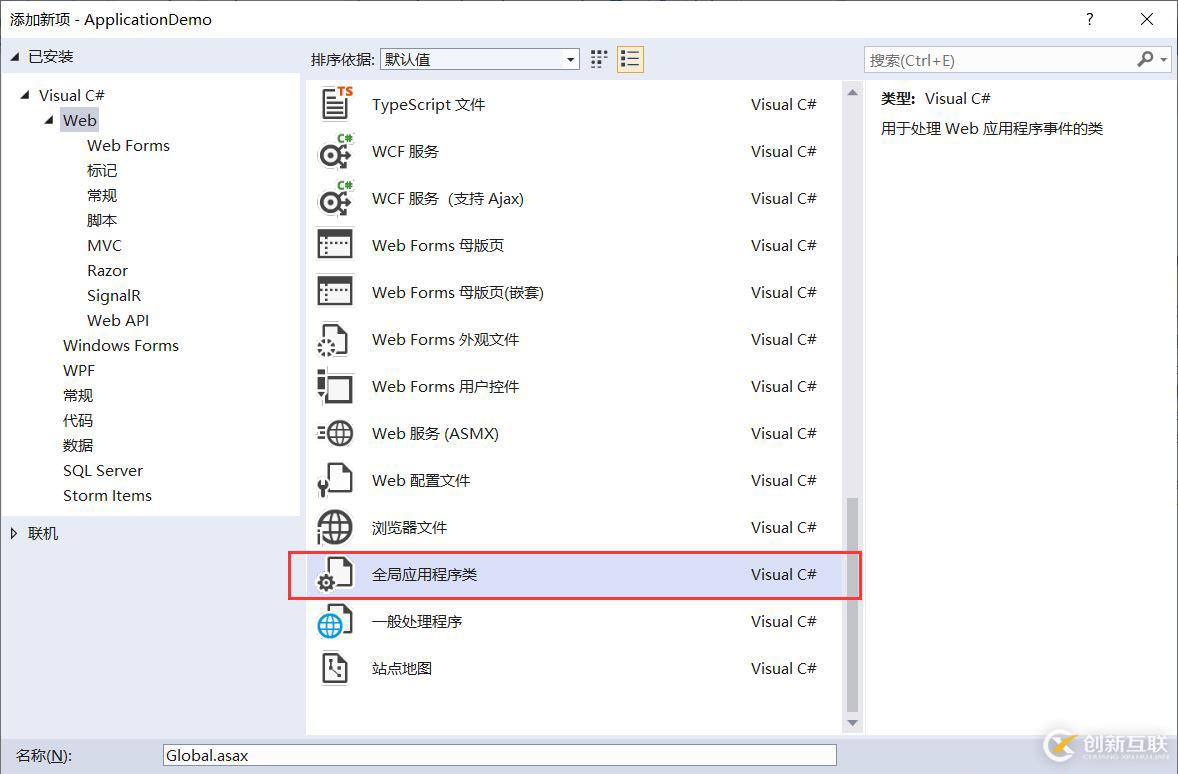Select the SQL Server category
The image size is (1178, 774).
(103, 470)
